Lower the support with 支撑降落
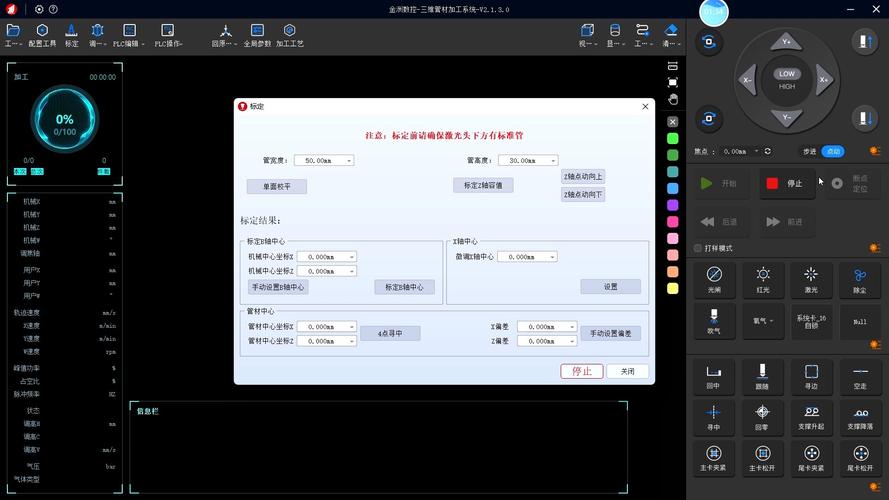The width and height of the screenshot is (889, 500). pos(860,417)
